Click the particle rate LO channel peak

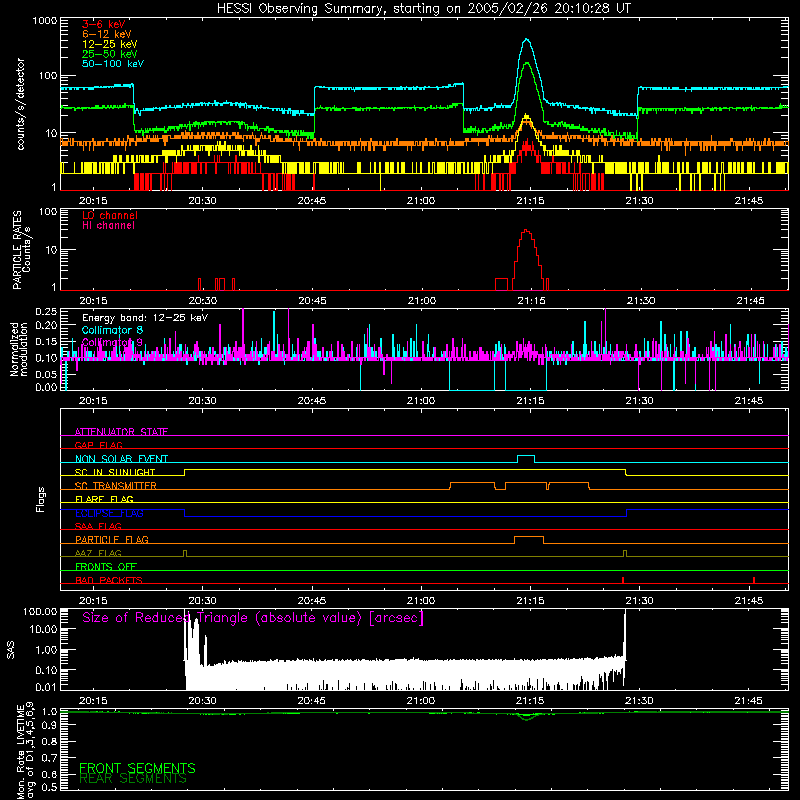(527, 231)
